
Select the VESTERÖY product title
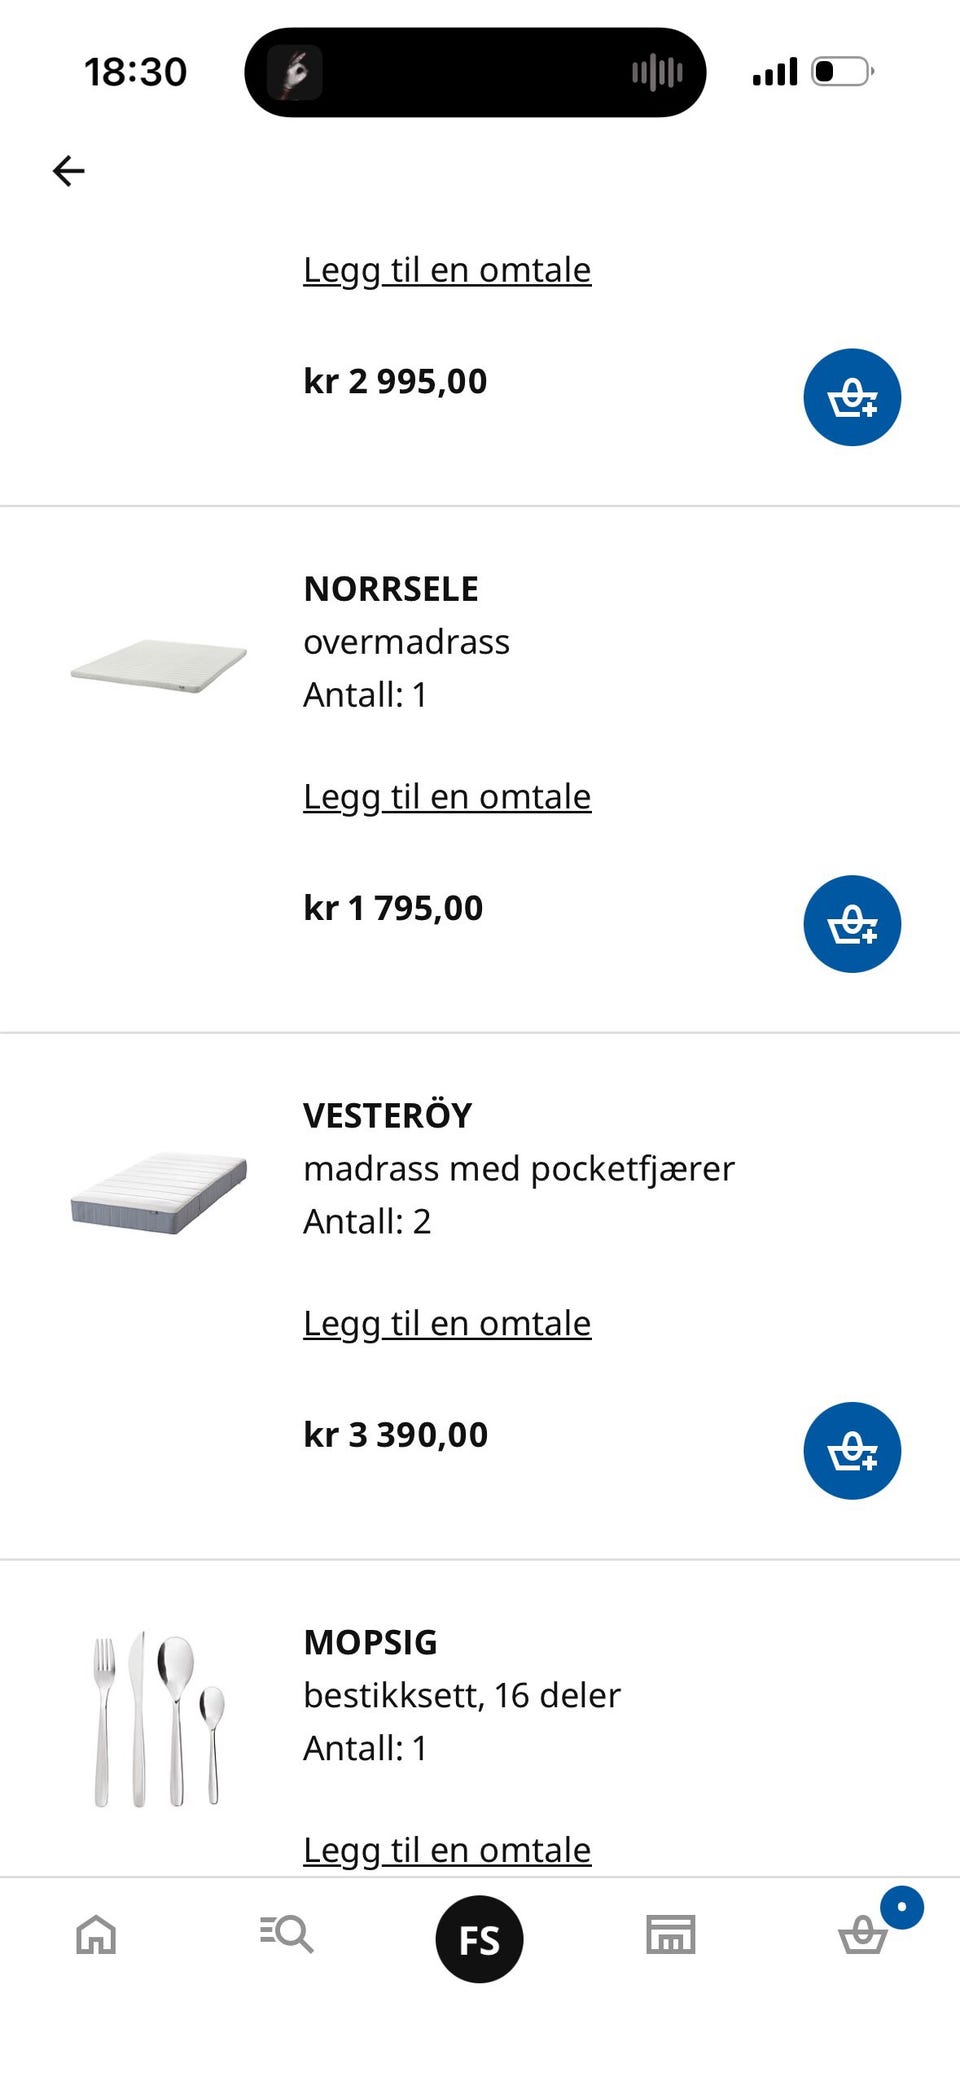coord(387,1116)
